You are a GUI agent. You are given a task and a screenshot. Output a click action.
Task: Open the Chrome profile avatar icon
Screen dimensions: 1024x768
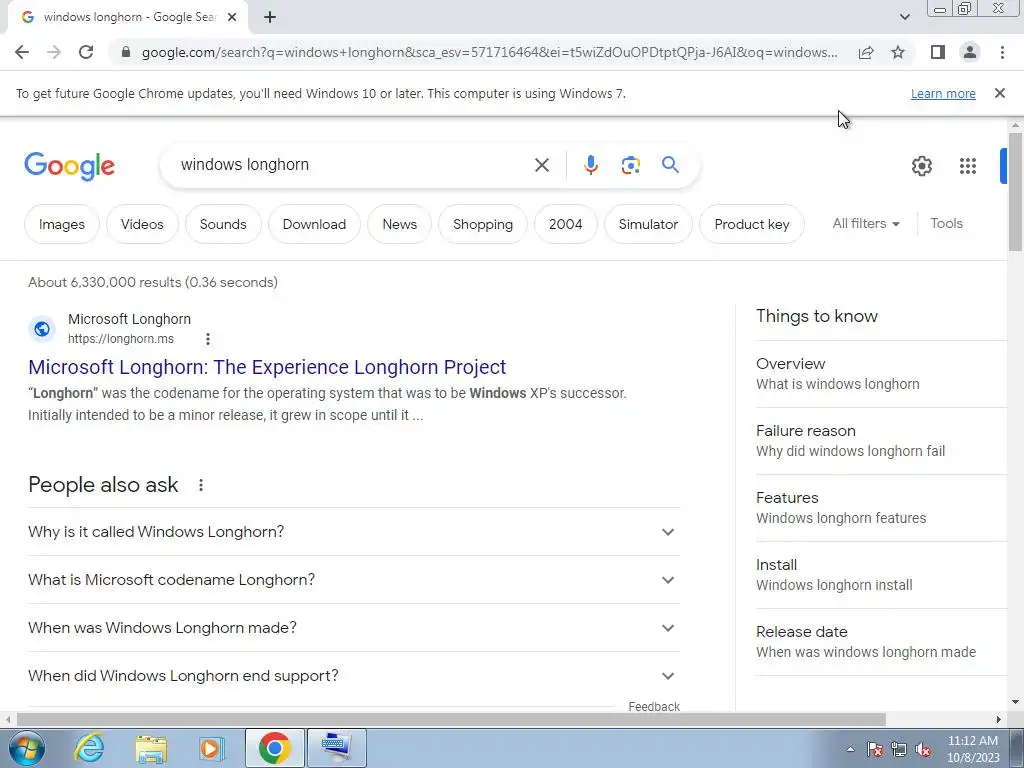point(970,52)
